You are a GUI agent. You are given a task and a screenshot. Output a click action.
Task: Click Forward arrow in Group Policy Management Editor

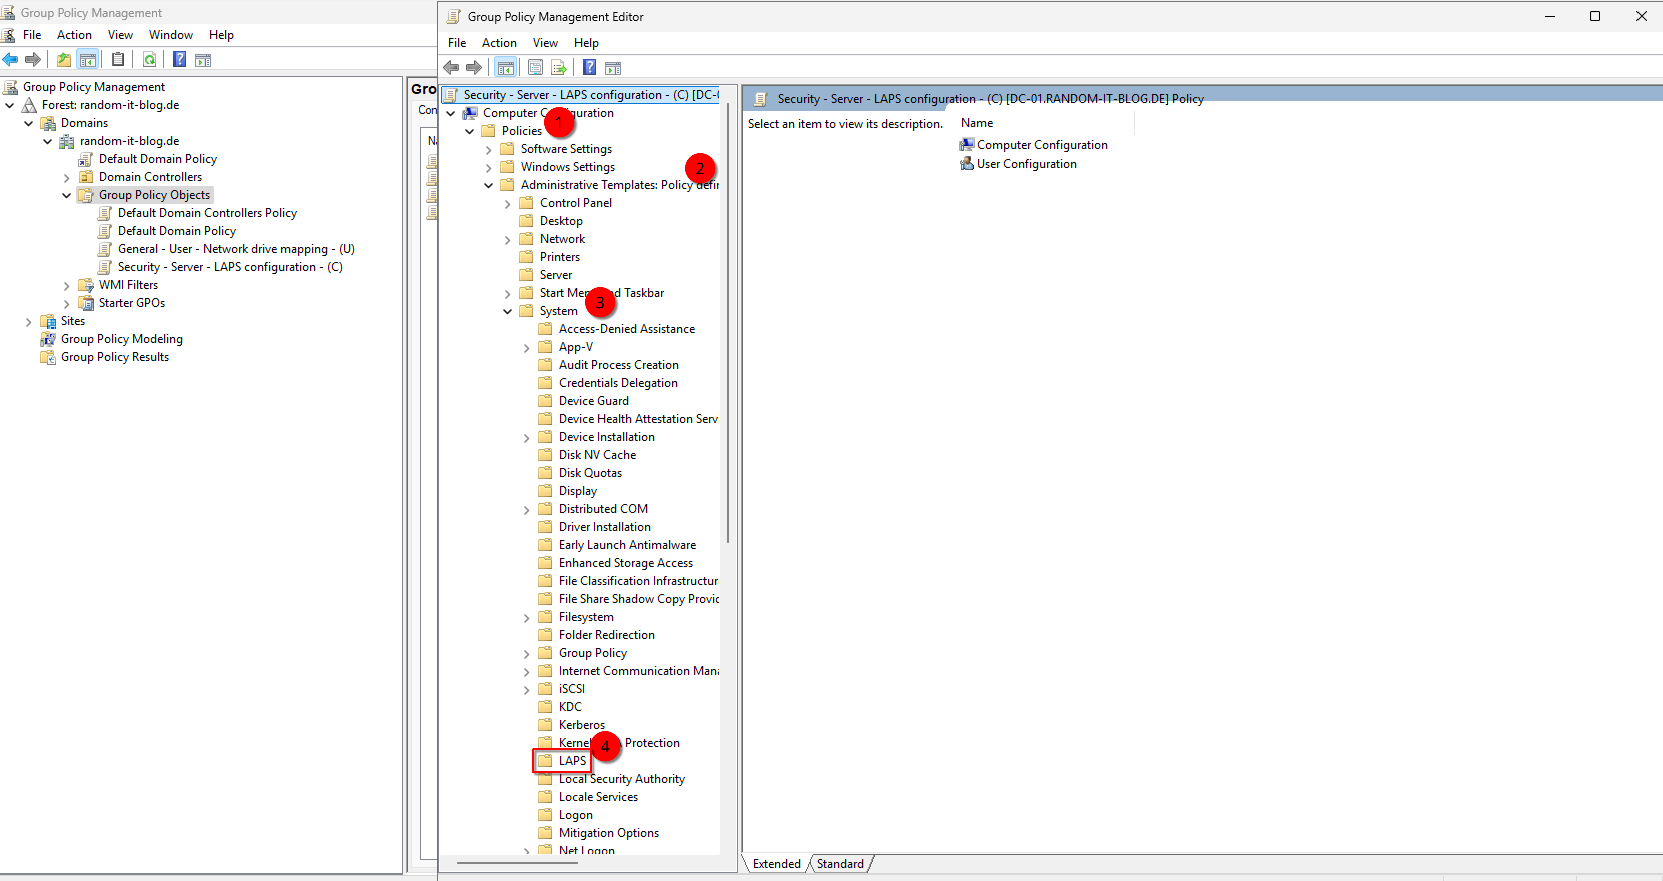click(474, 68)
